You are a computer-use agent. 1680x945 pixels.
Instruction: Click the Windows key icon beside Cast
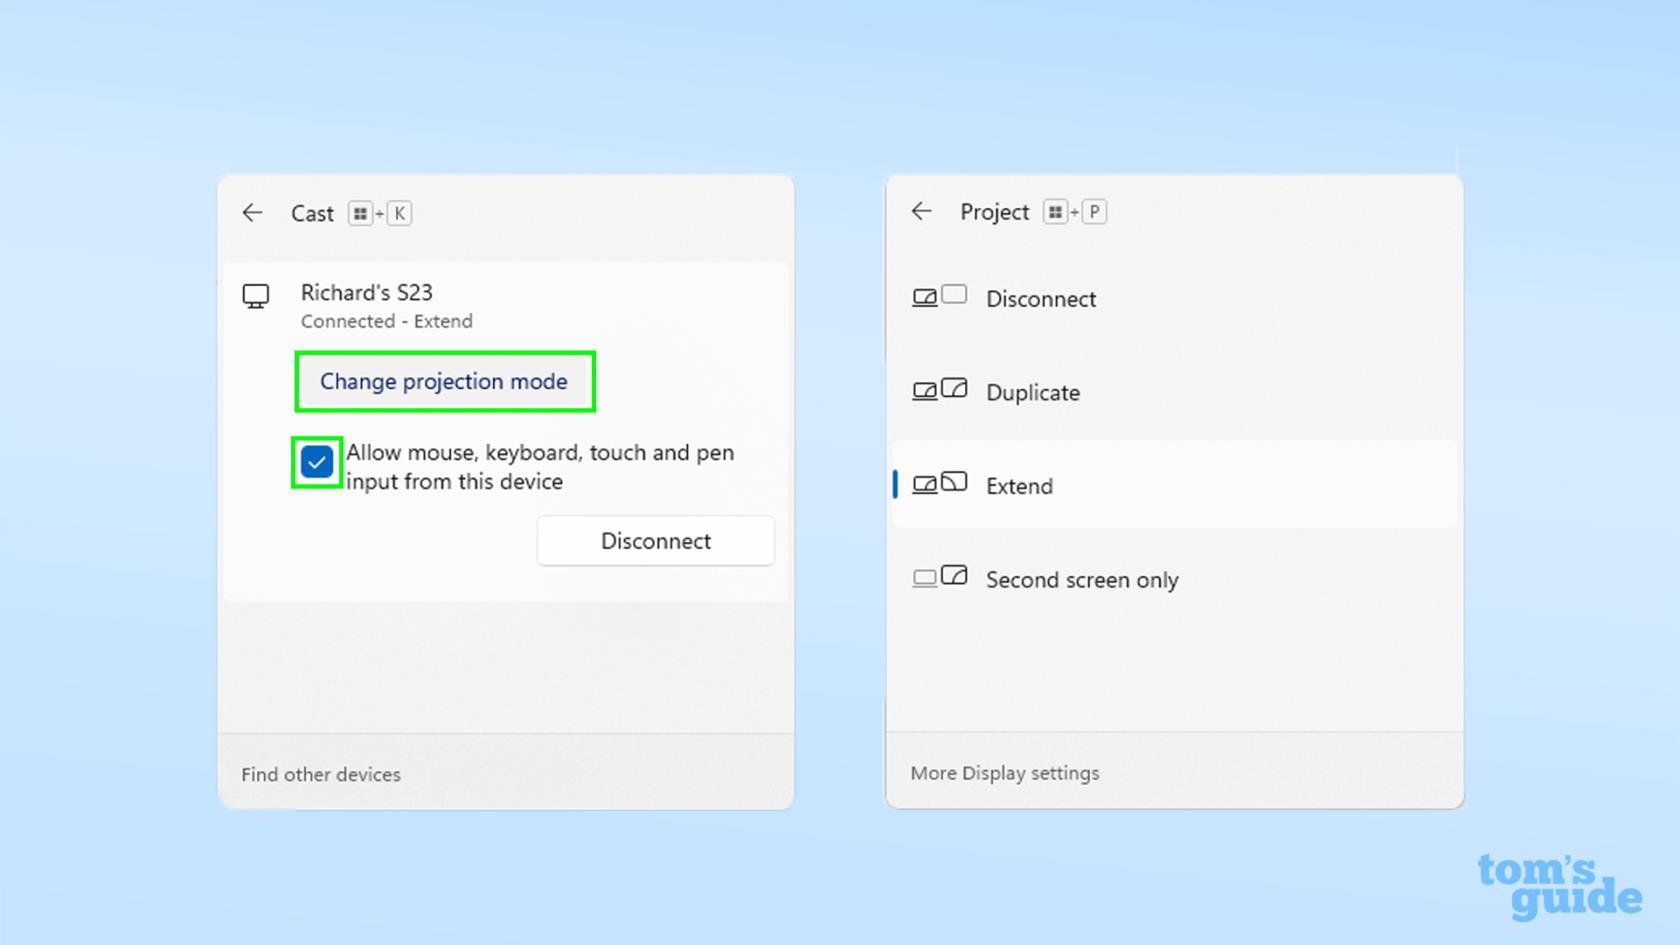[x=360, y=213]
